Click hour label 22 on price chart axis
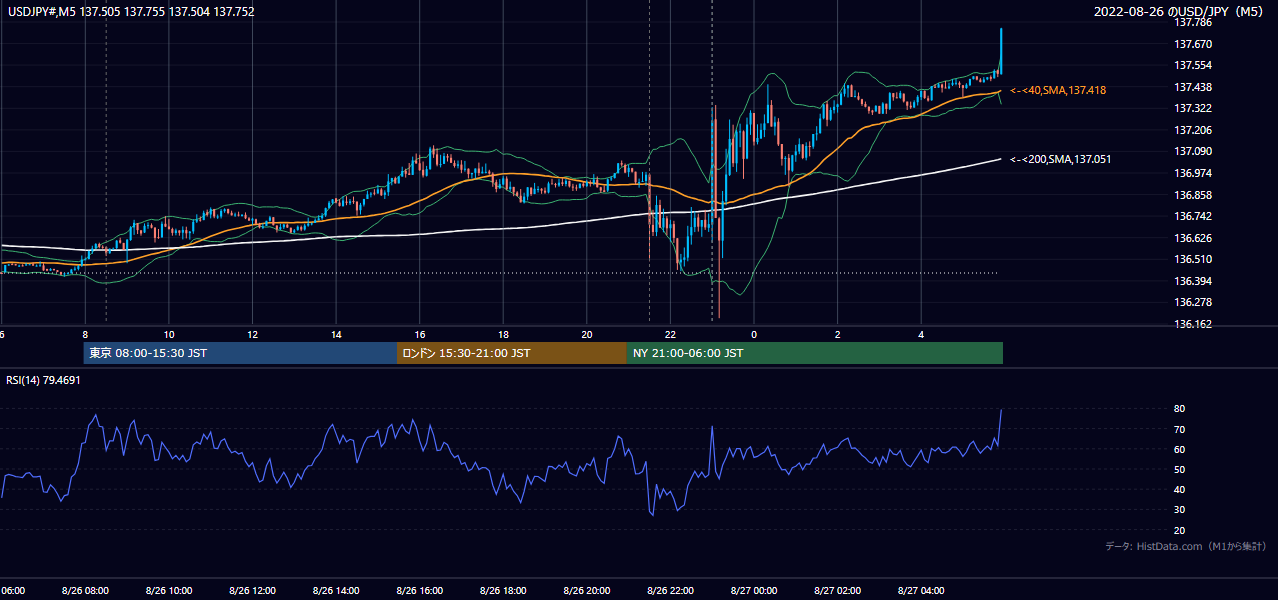This screenshot has width=1278, height=600. coord(670,335)
